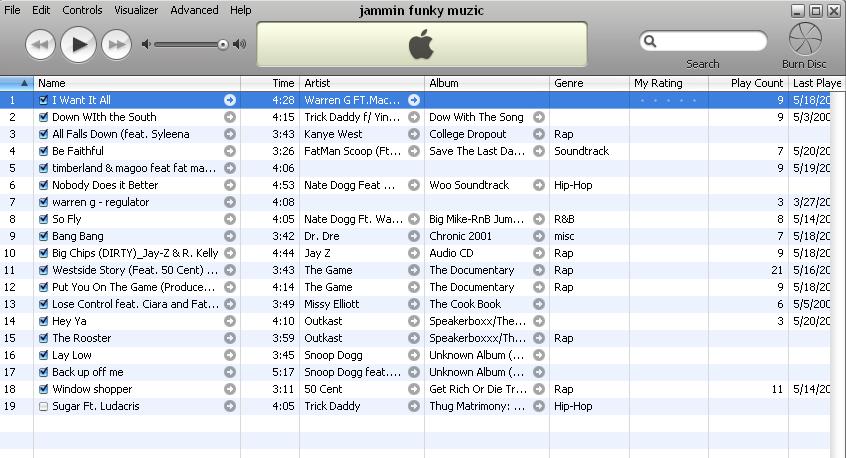Click the Burn Disc icon
The image size is (846, 458).
[x=805, y=38]
